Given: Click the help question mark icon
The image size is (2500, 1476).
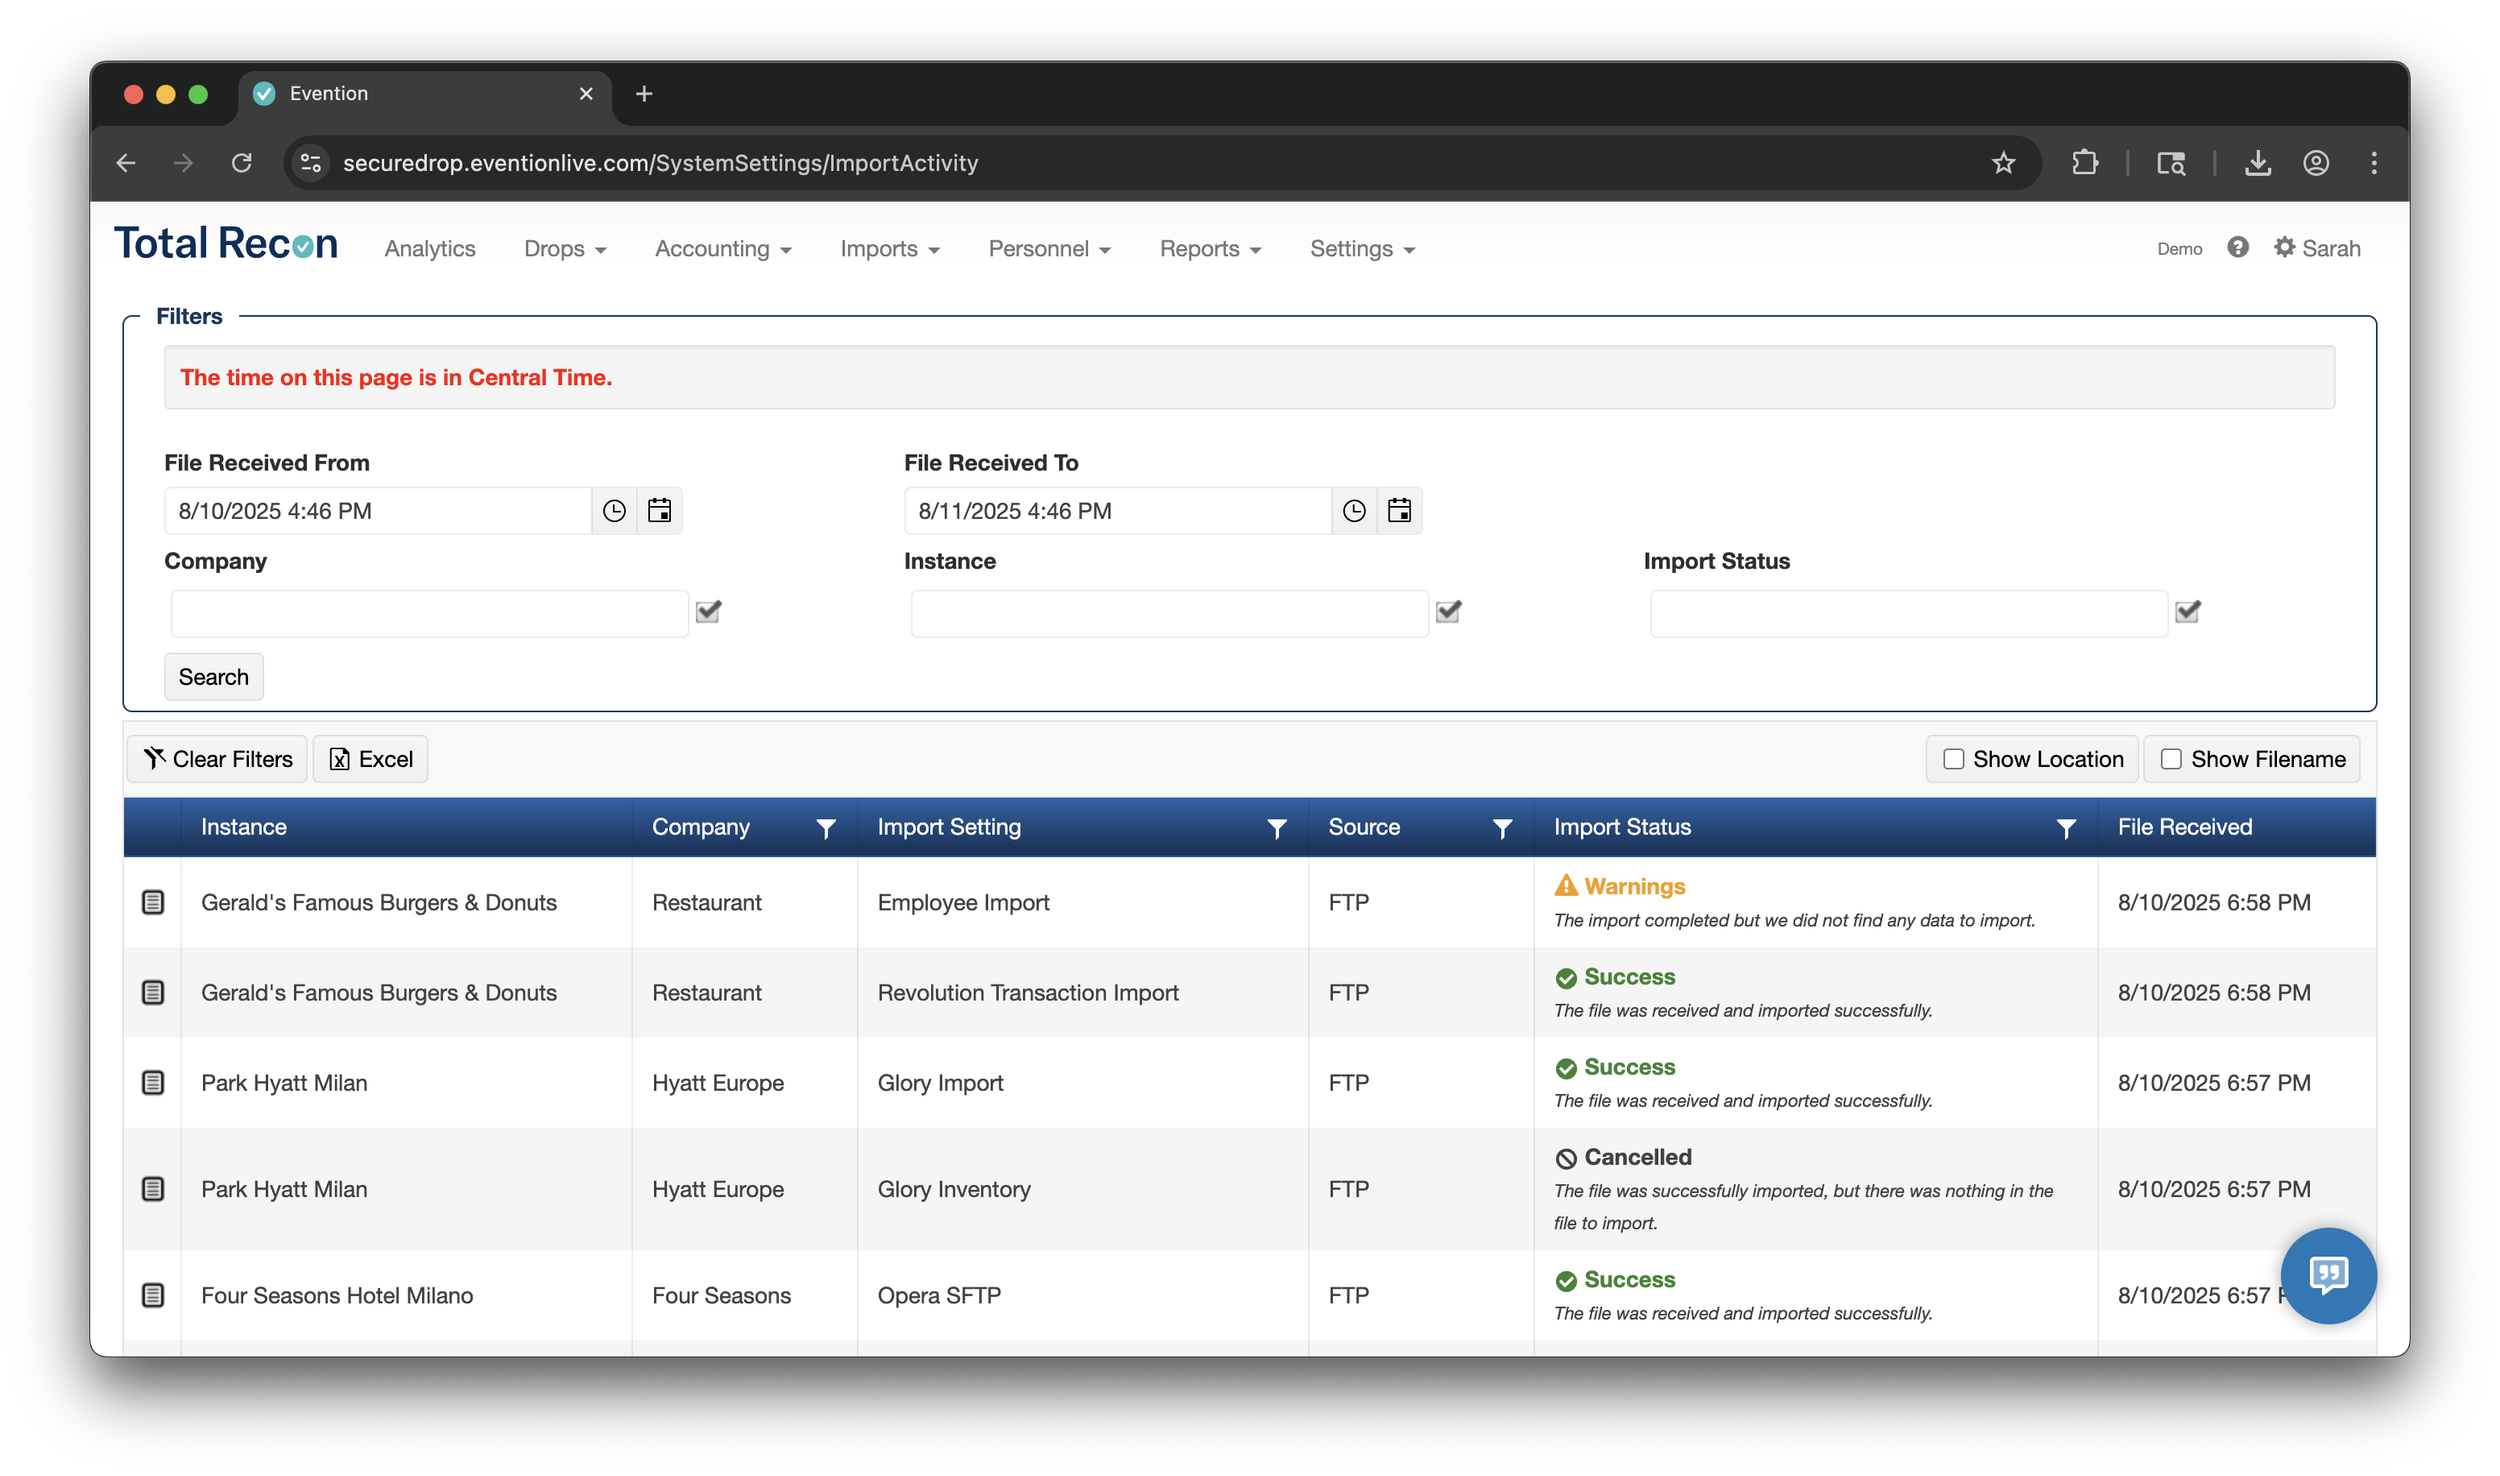Looking at the screenshot, I should pyautogui.click(x=2238, y=248).
